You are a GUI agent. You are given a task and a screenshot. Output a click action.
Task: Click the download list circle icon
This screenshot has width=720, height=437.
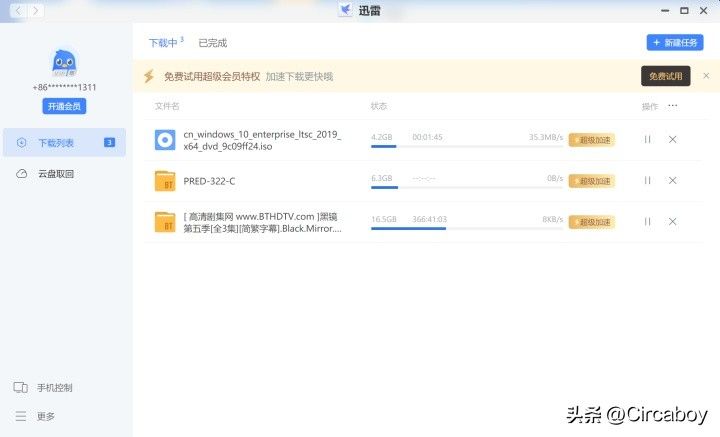(22, 143)
